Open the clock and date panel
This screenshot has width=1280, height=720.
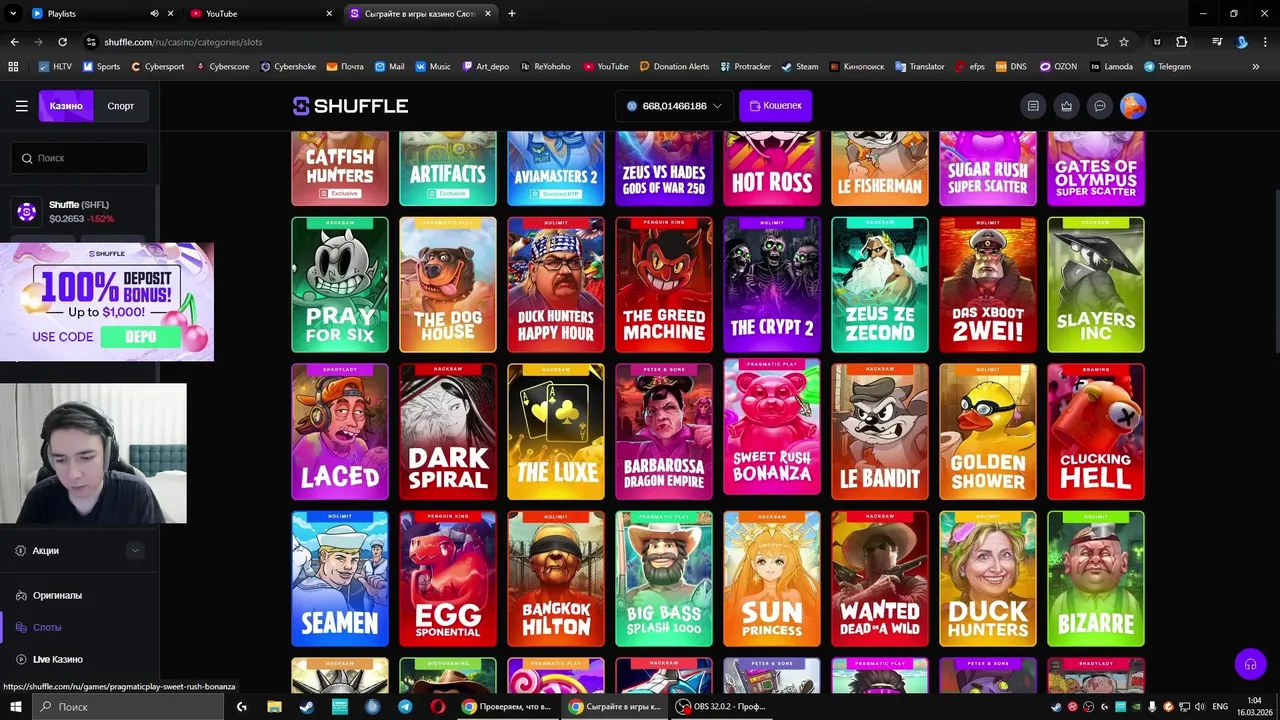pos(1253,706)
